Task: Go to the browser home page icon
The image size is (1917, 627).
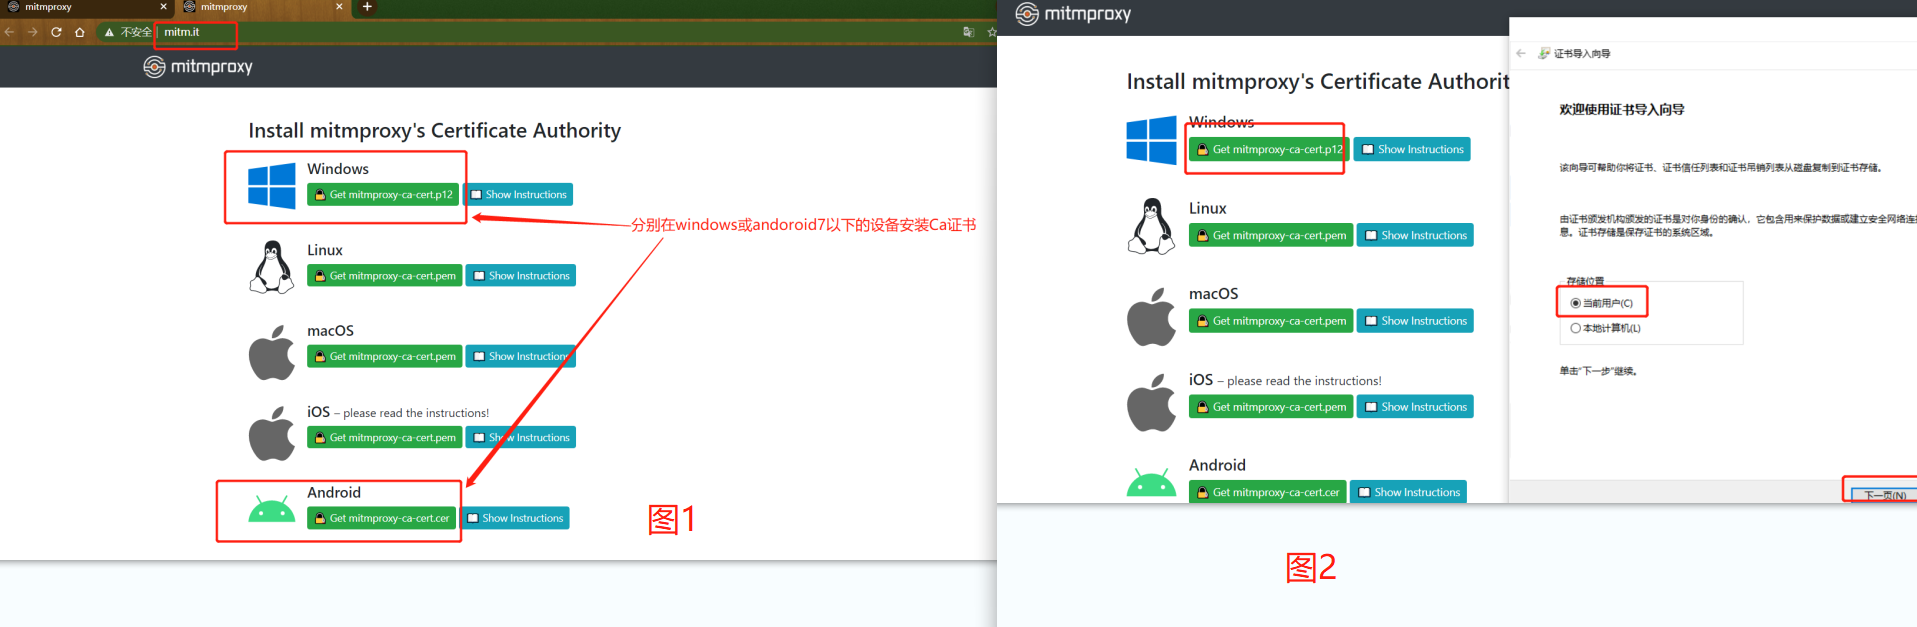Action: point(79,32)
